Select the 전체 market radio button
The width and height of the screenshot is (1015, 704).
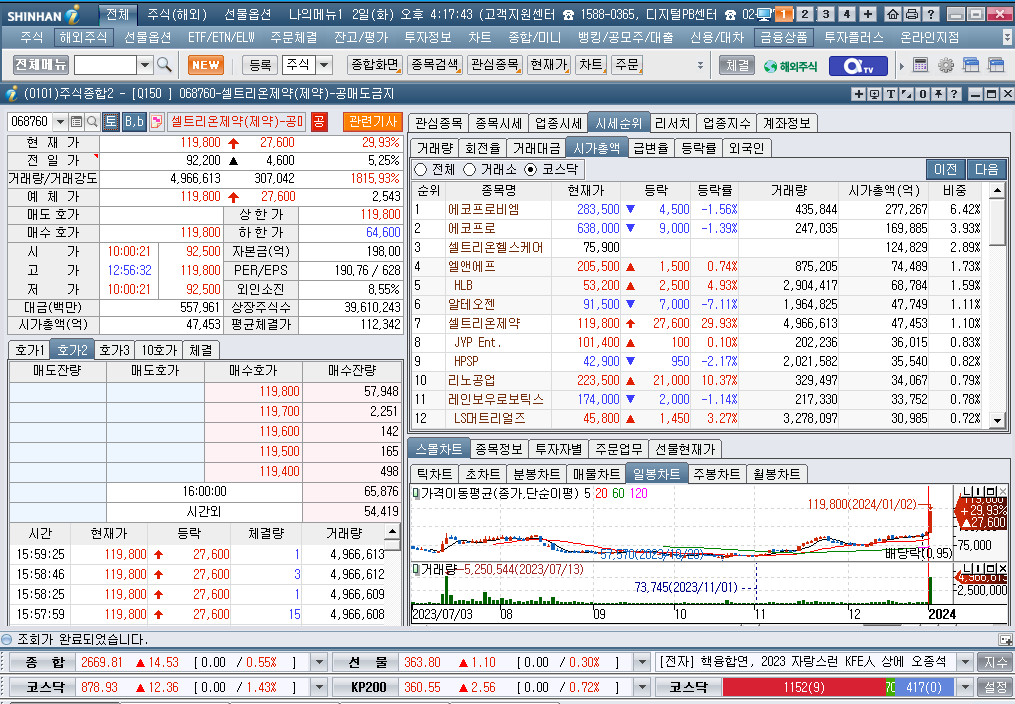(421, 170)
